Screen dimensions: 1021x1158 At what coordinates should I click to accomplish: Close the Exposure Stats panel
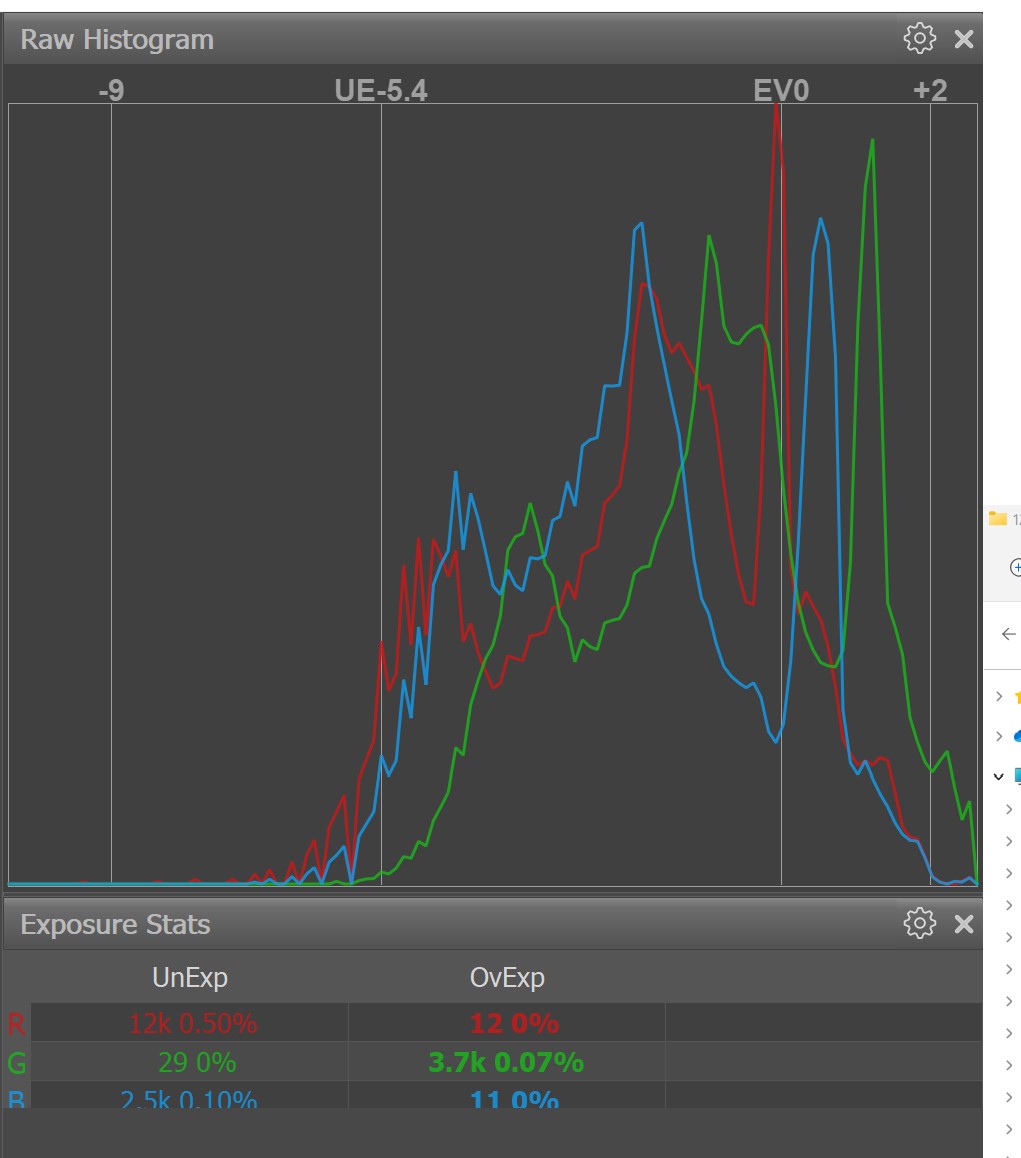click(x=964, y=923)
